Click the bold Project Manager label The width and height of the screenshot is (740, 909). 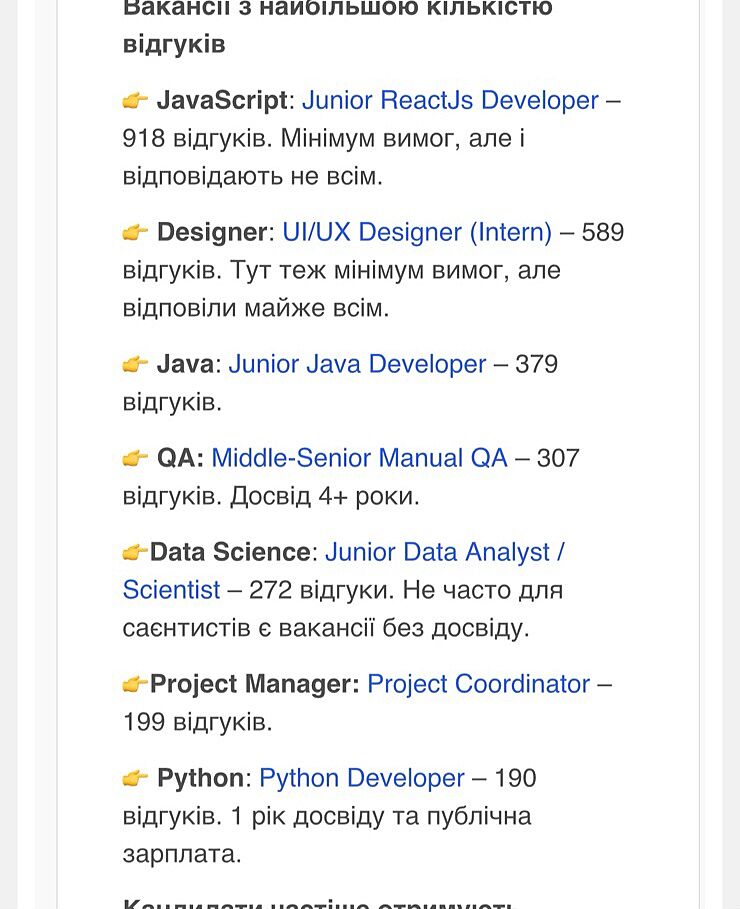tap(254, 685)
